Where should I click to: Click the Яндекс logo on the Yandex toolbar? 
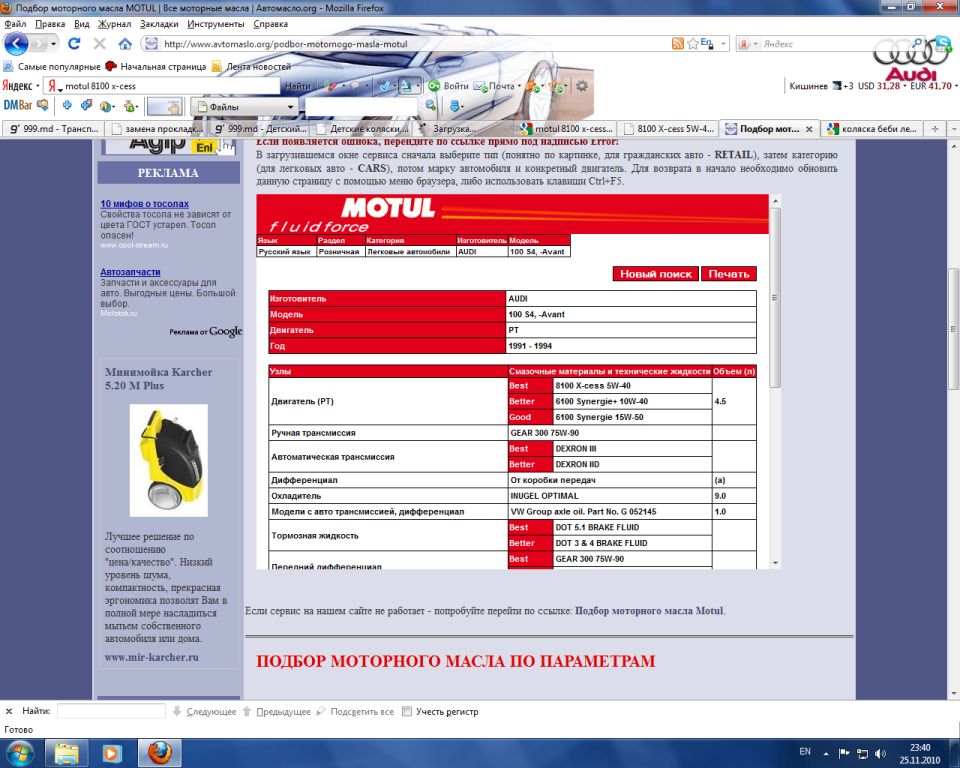pos(17,86)
